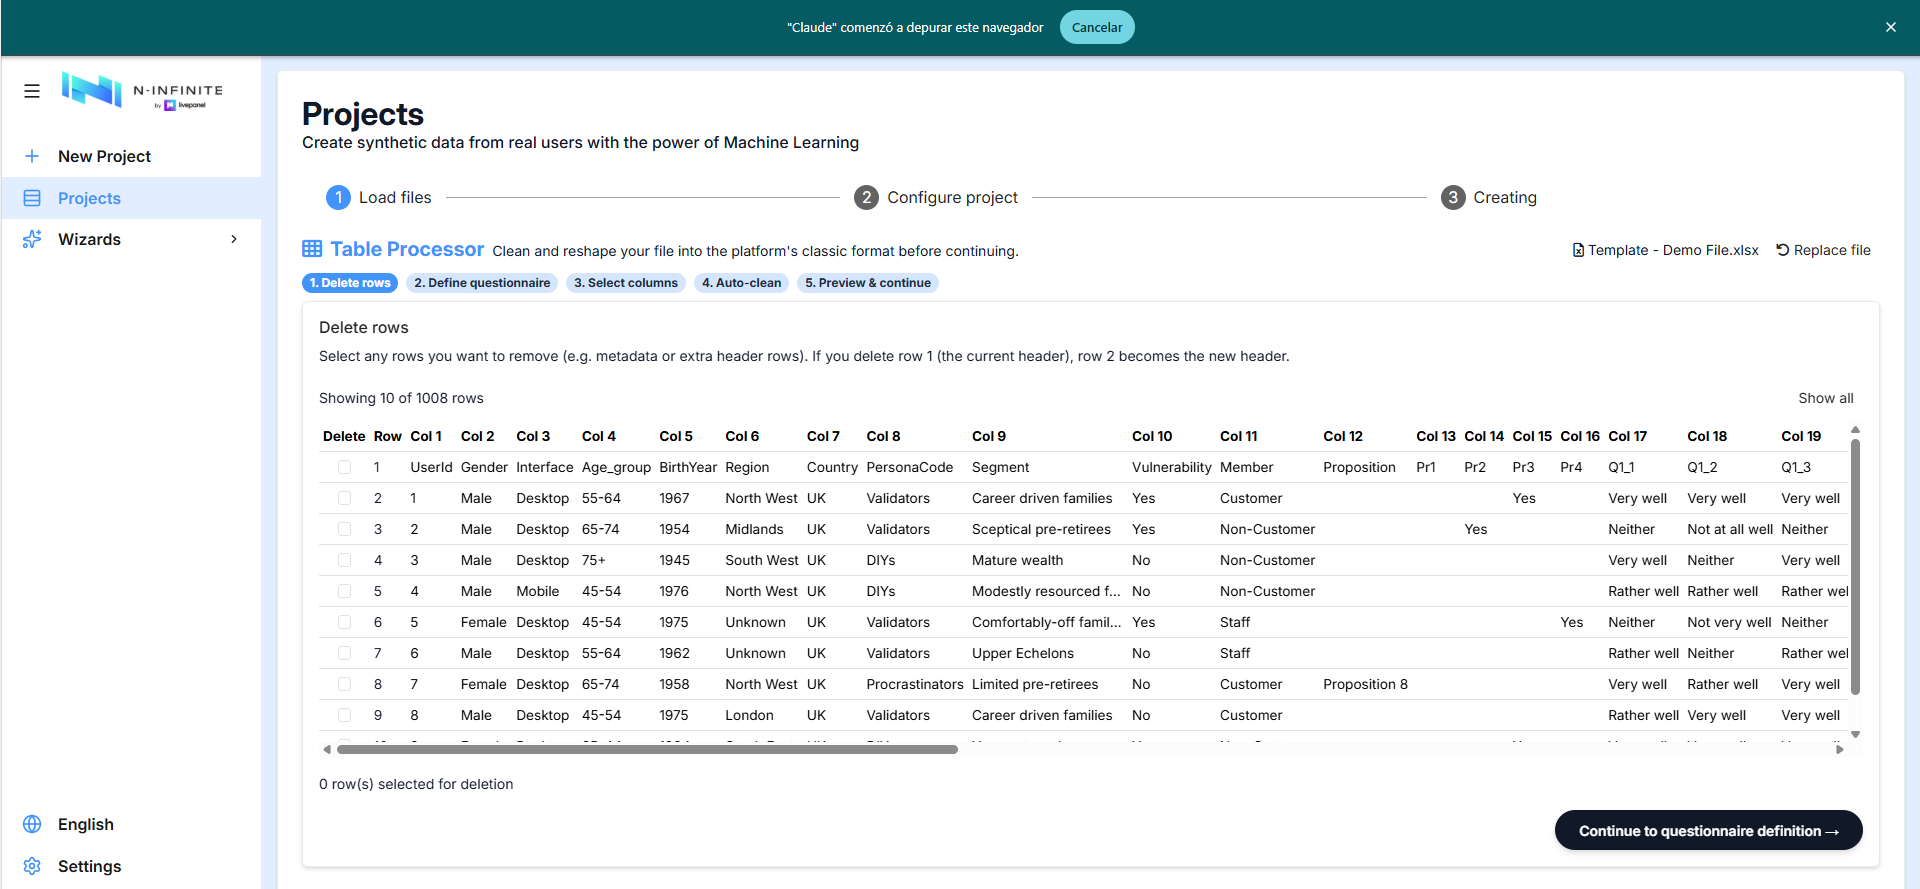Click step 3 Creating circle

1453,197
